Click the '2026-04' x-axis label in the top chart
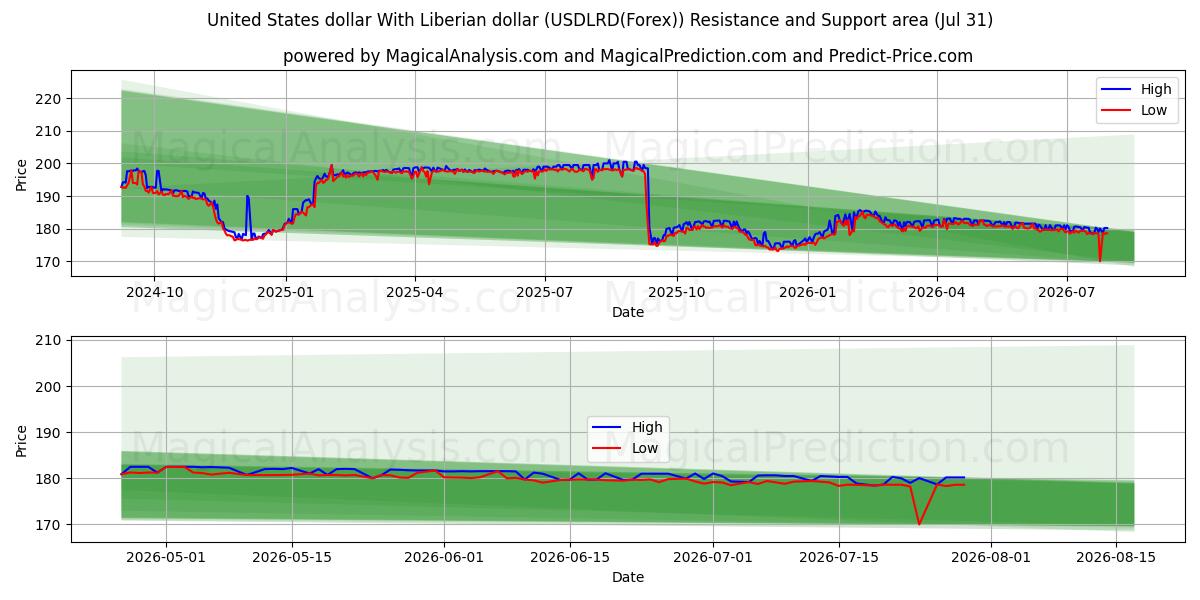 pos(936,292)
